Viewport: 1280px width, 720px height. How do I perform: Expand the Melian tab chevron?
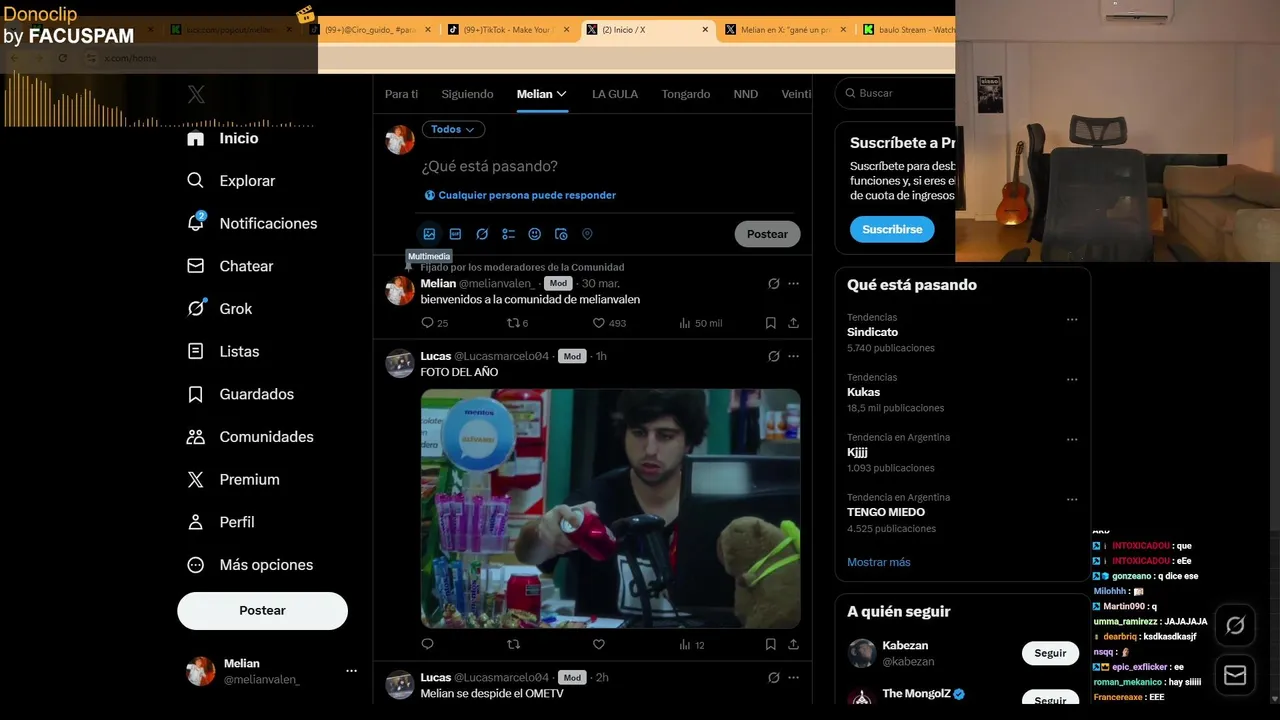coord(562,94)
